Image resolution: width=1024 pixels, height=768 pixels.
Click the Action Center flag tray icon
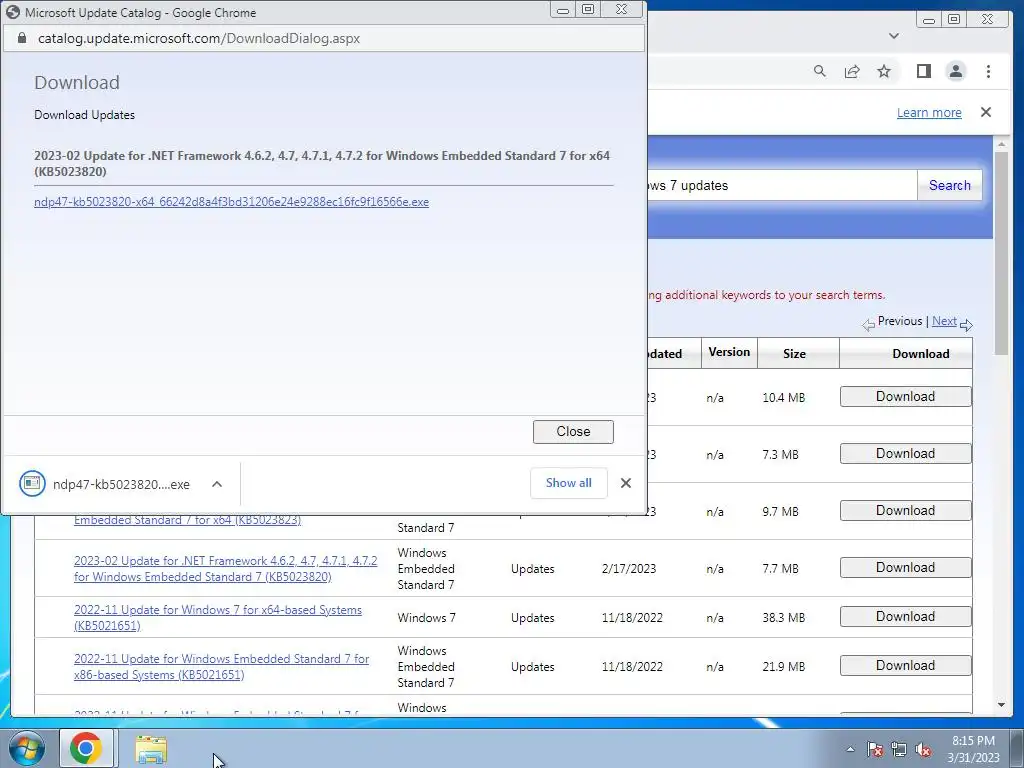874,749
